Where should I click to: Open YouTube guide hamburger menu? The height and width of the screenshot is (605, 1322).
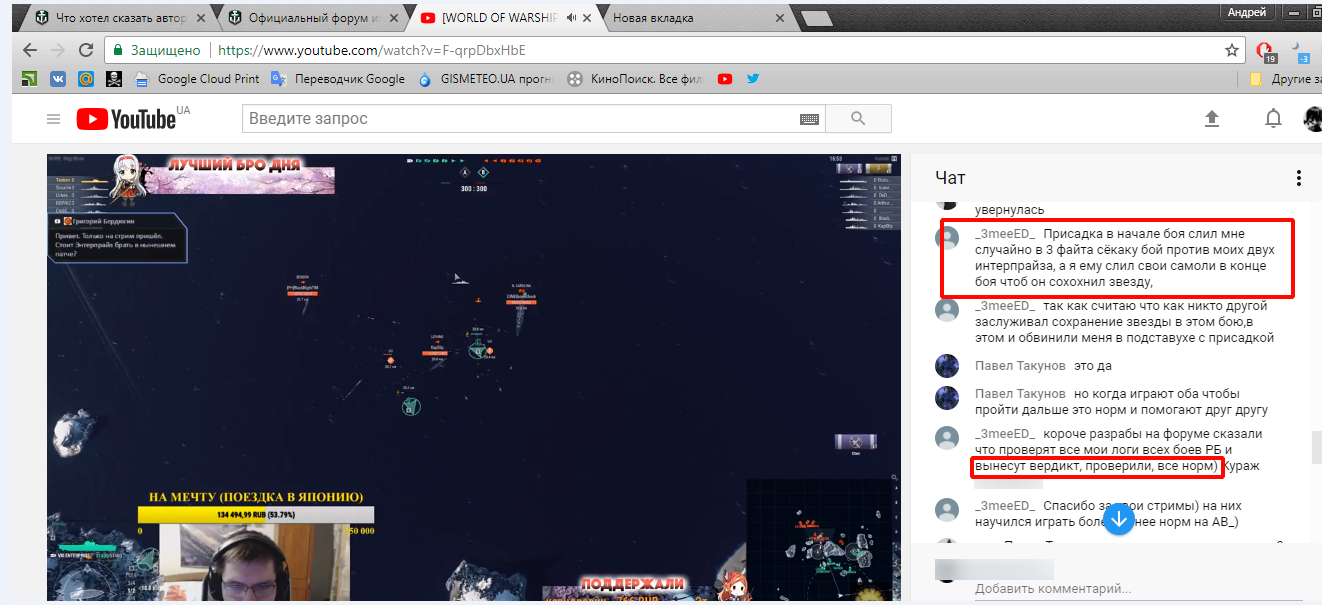tap(53, 119)
